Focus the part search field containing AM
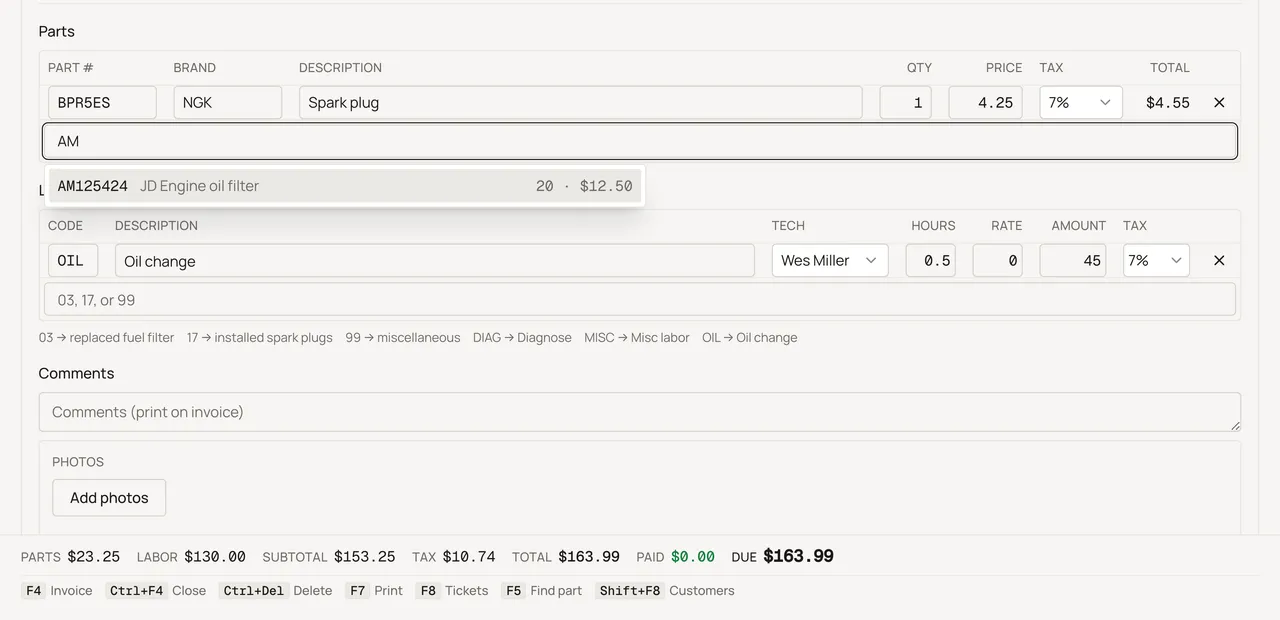The image size is (1280, 620). click(x=640, y=141)
